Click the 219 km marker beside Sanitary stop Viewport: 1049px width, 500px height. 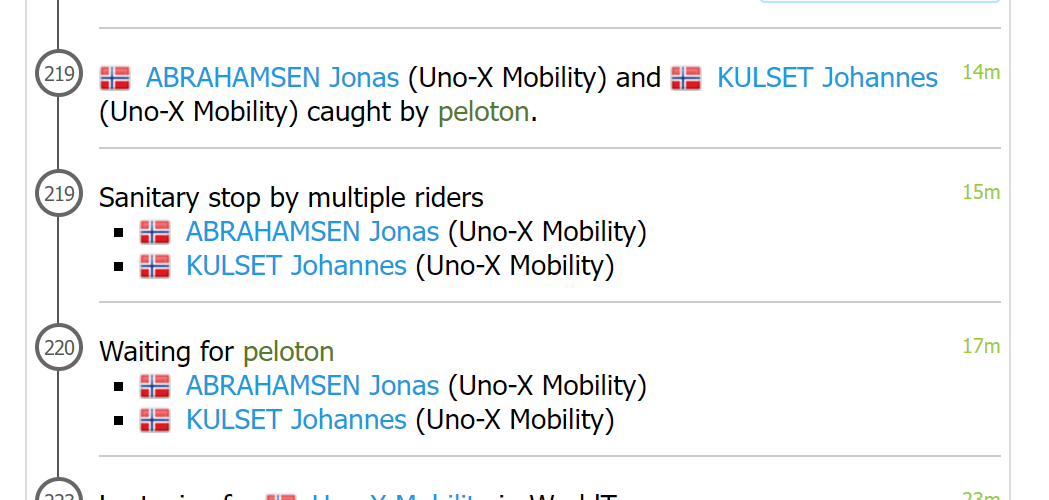tap(60, 193)
